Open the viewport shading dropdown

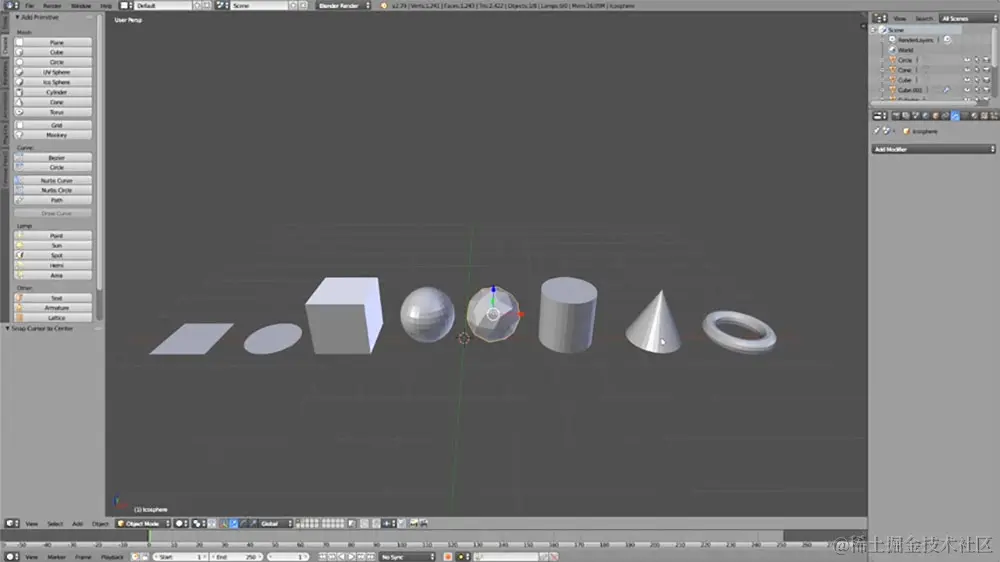coord(181,524)
